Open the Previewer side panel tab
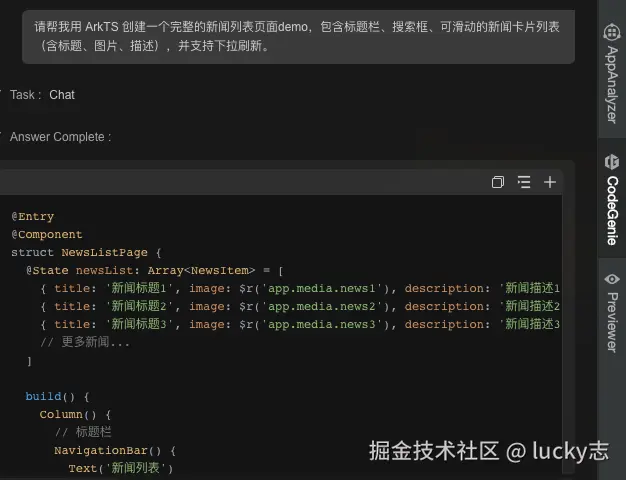Viewport: 626px width, 480px height. pyautogui.click(x=612, y=313)
